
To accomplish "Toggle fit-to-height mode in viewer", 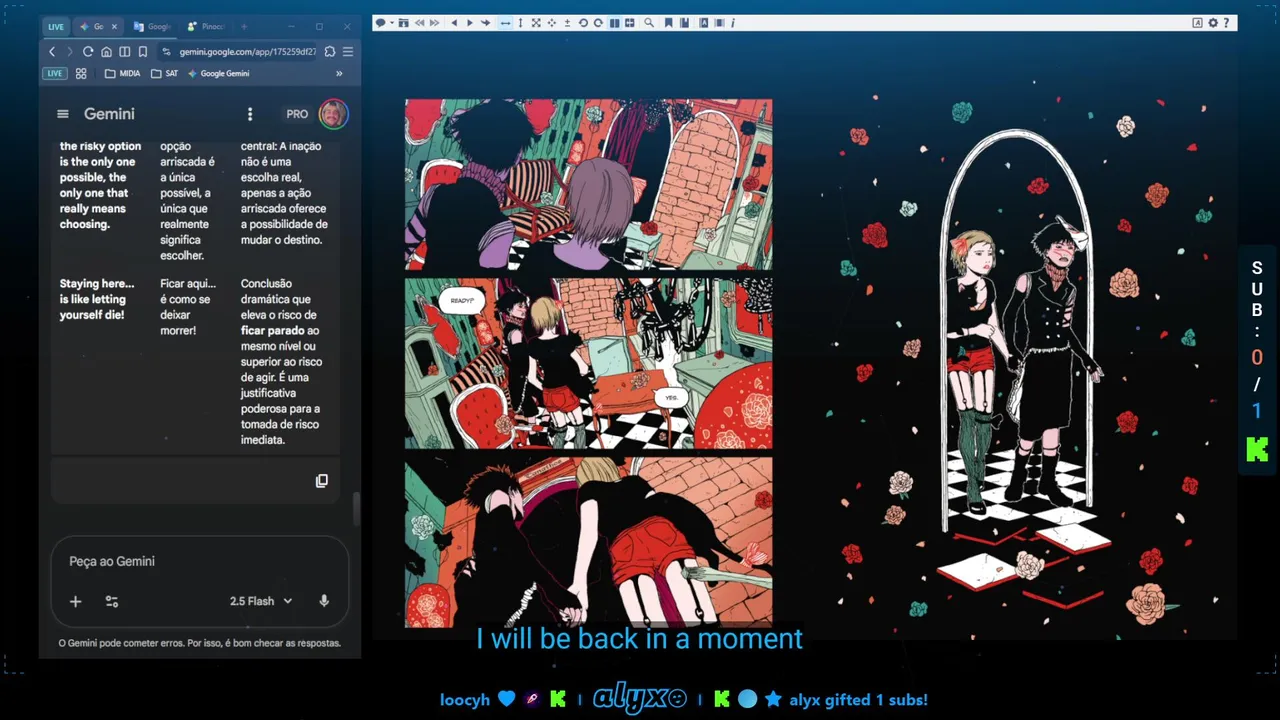I will coord(520,23).
